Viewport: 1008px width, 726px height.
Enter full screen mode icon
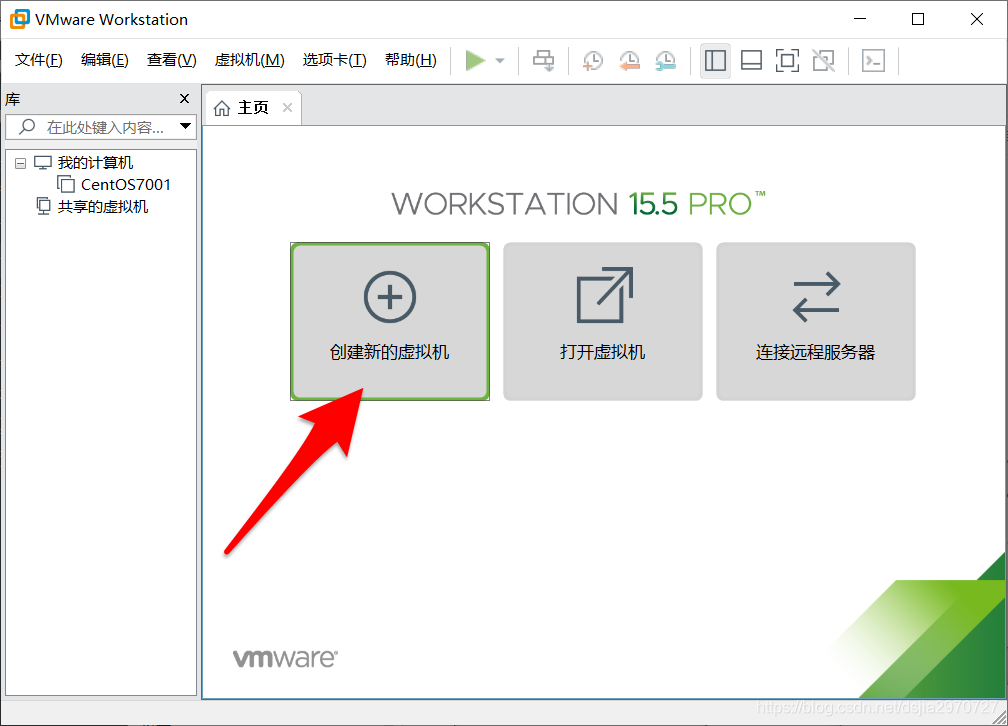pyautogui.click(x=788, y=61)
